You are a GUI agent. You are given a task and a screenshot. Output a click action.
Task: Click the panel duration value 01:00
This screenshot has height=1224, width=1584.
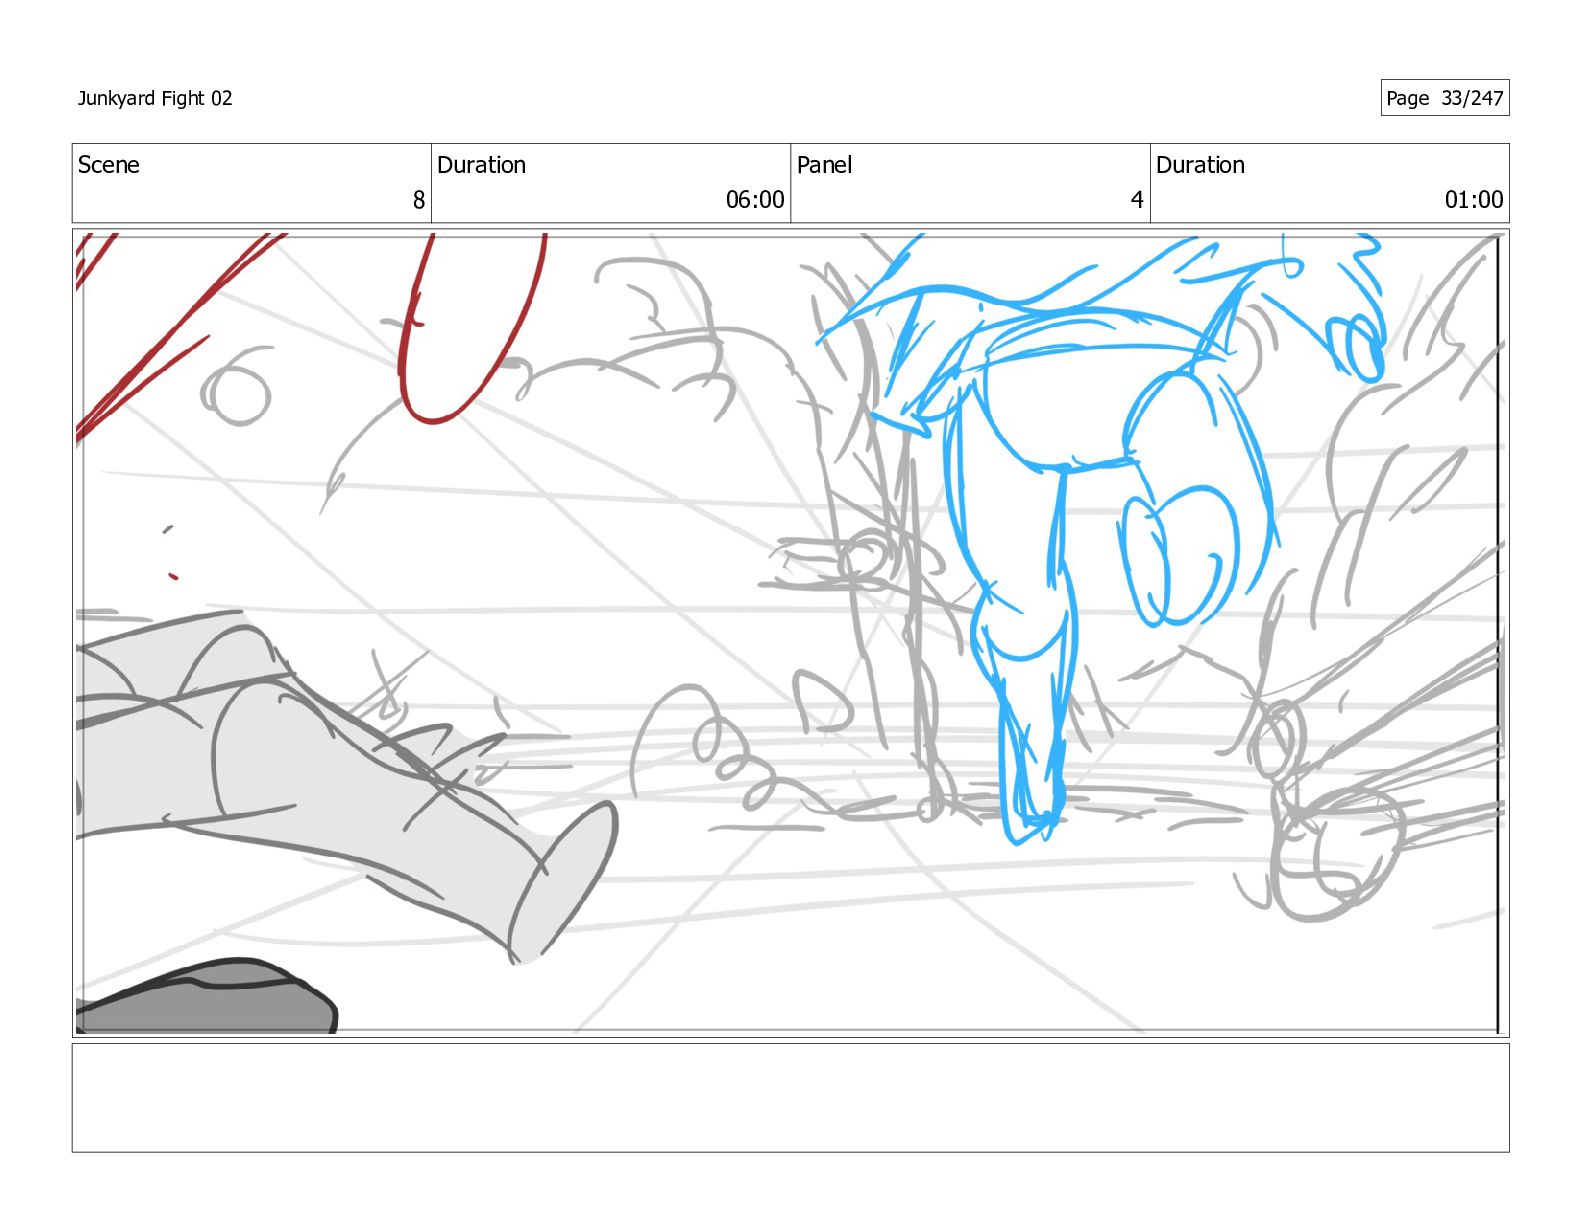coord(1474,200)
